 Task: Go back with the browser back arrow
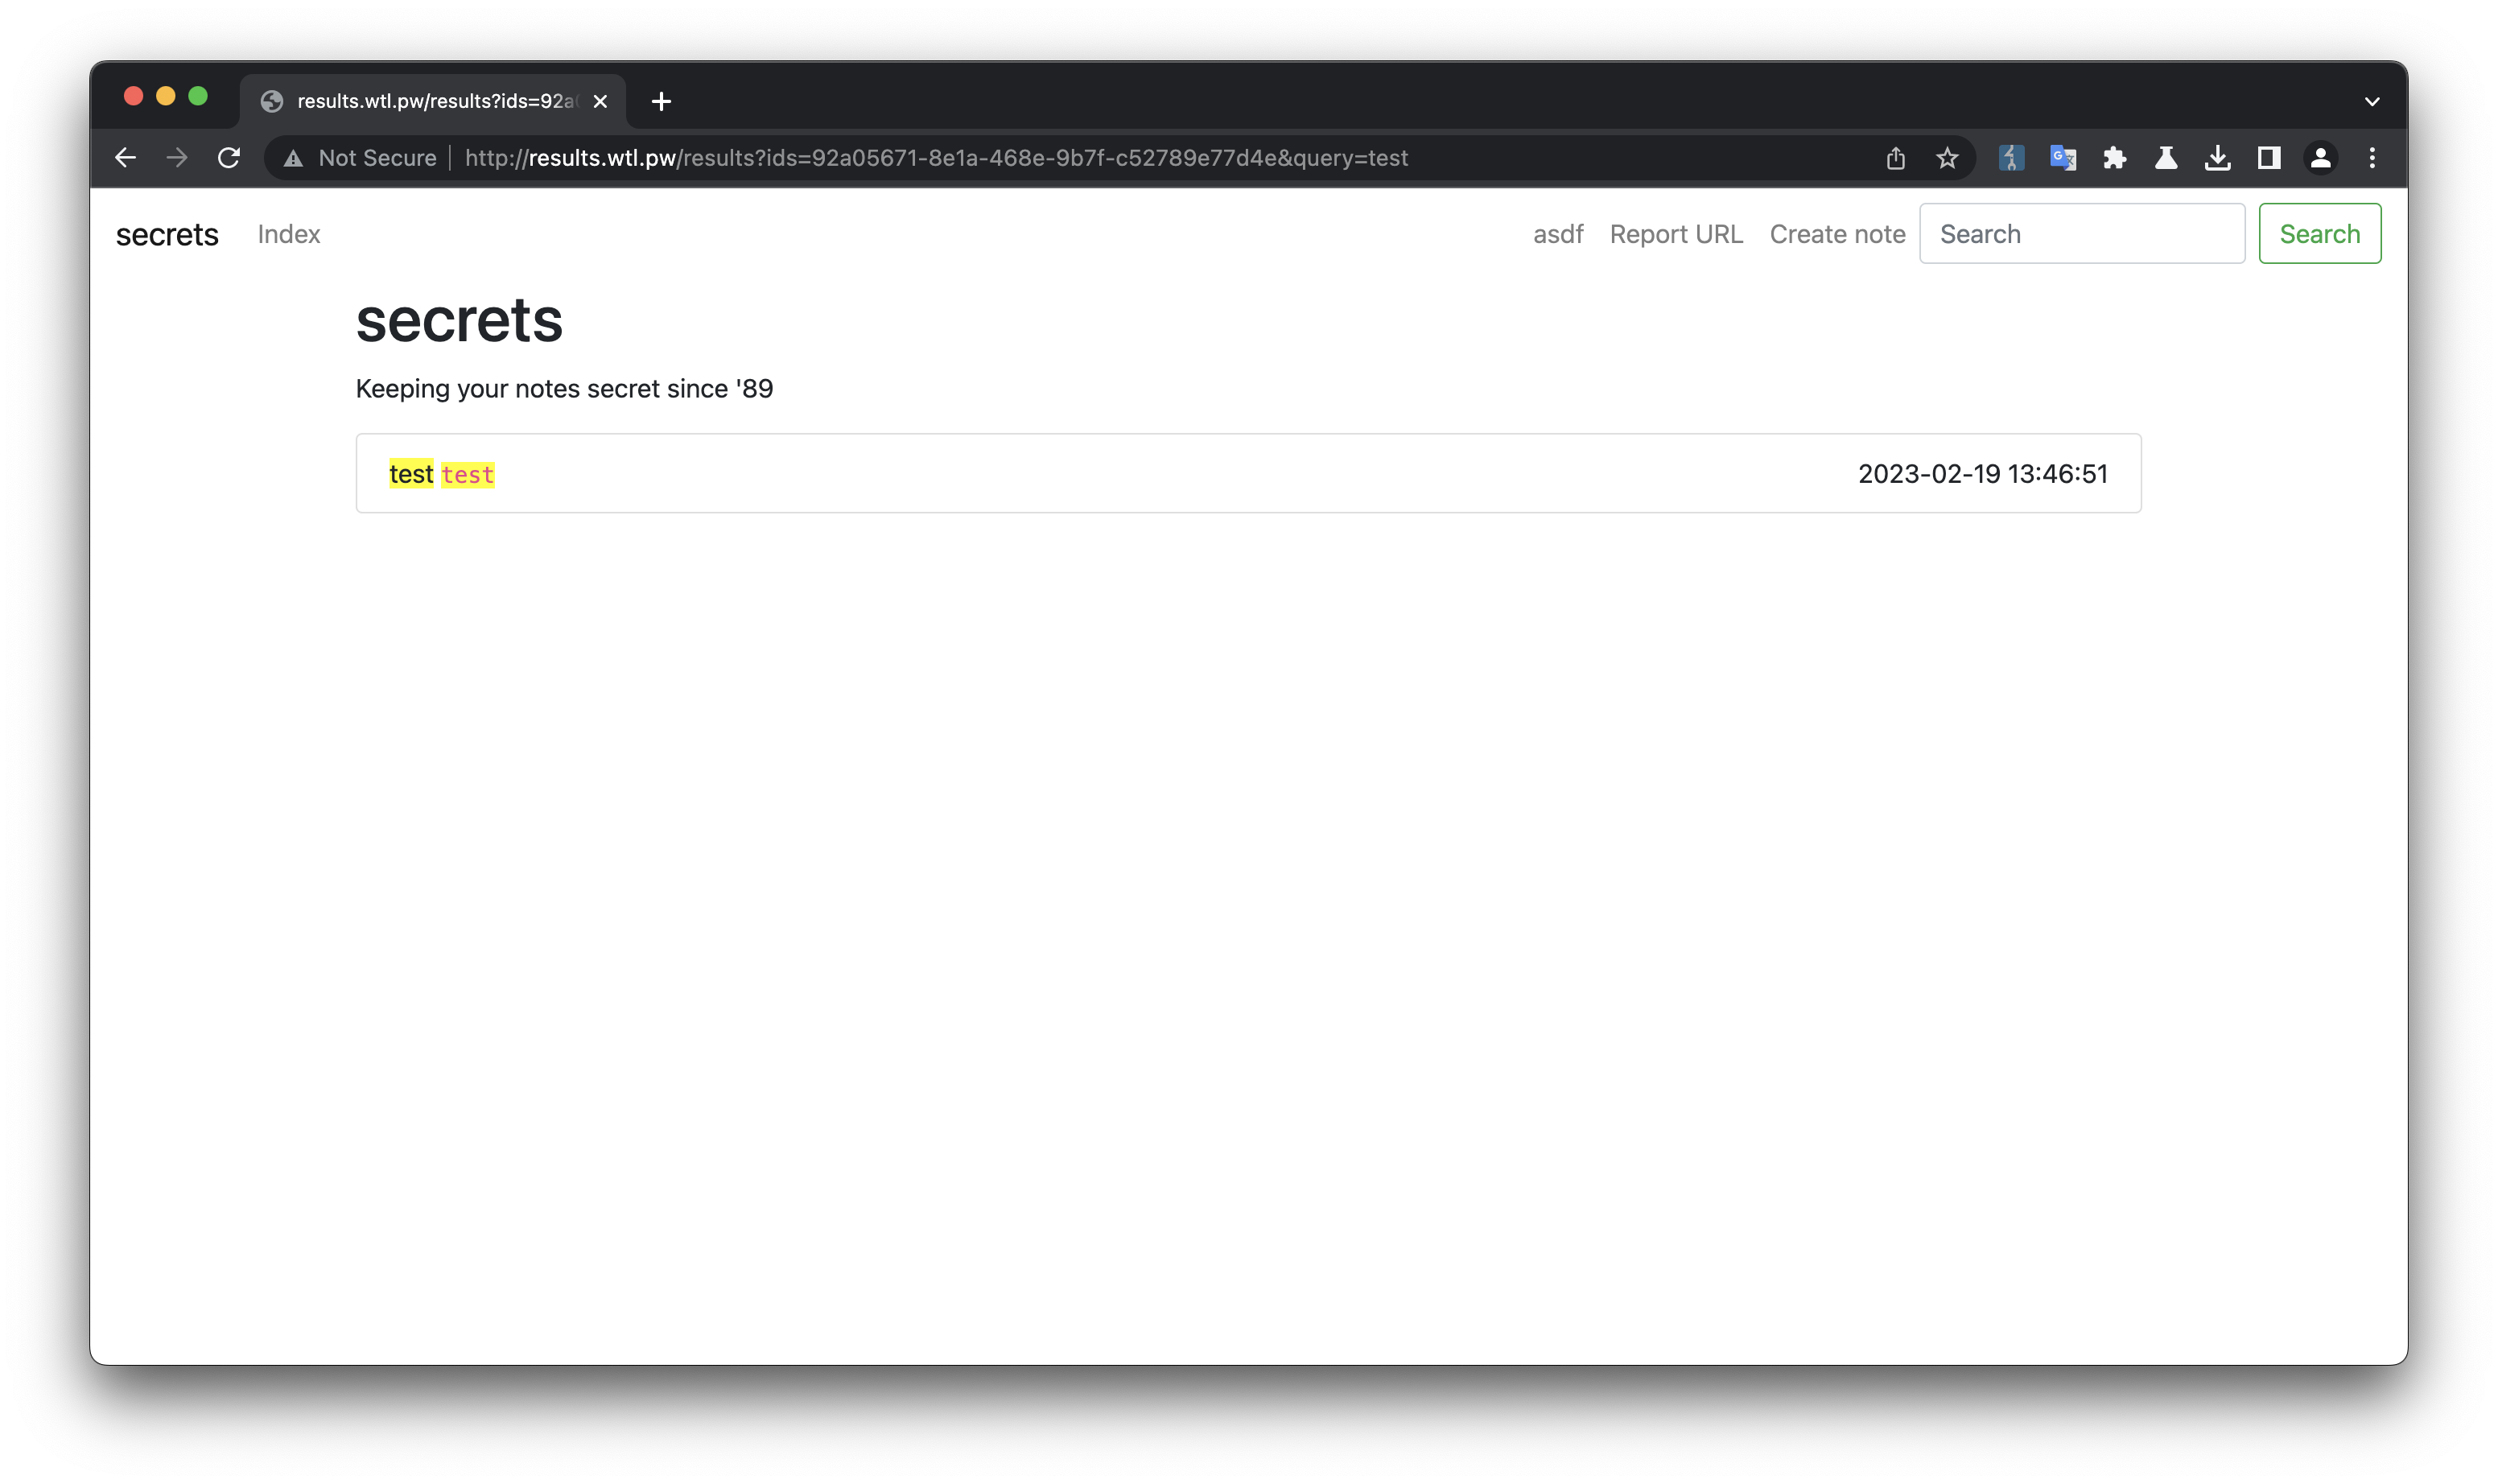125,158
